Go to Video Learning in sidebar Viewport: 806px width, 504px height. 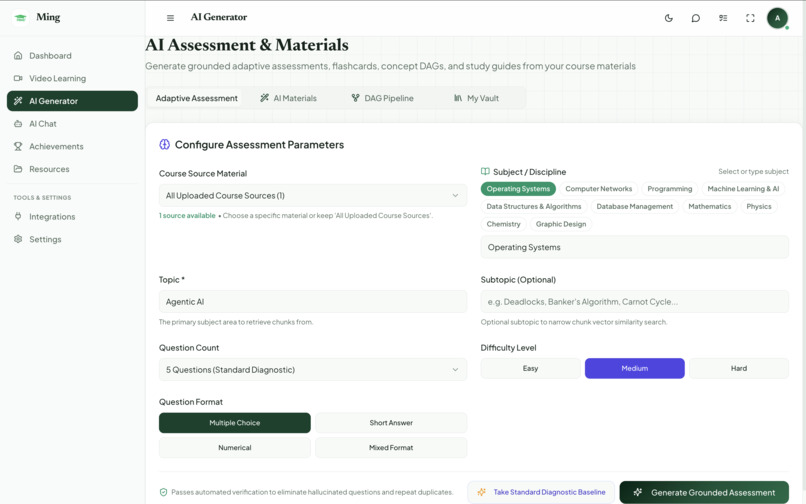click(72, 78)
